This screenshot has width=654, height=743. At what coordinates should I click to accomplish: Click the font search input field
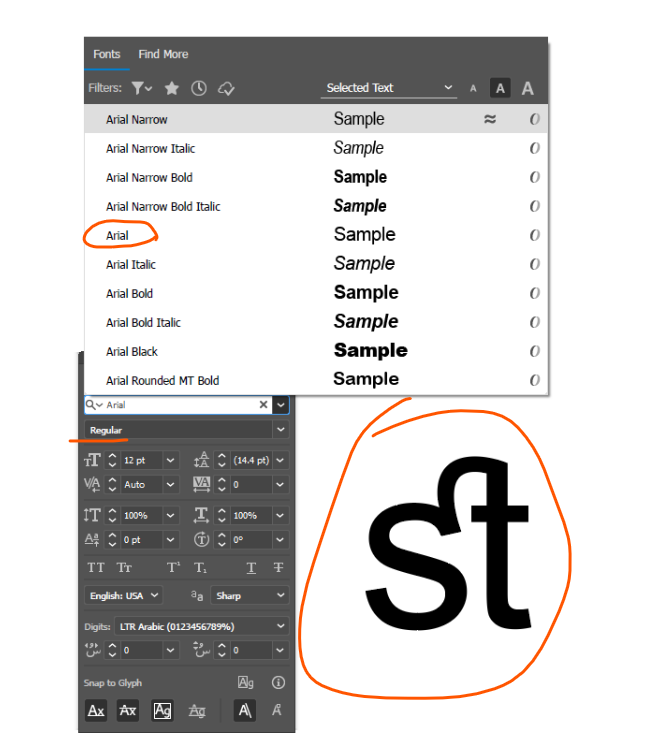coord(180,405)
